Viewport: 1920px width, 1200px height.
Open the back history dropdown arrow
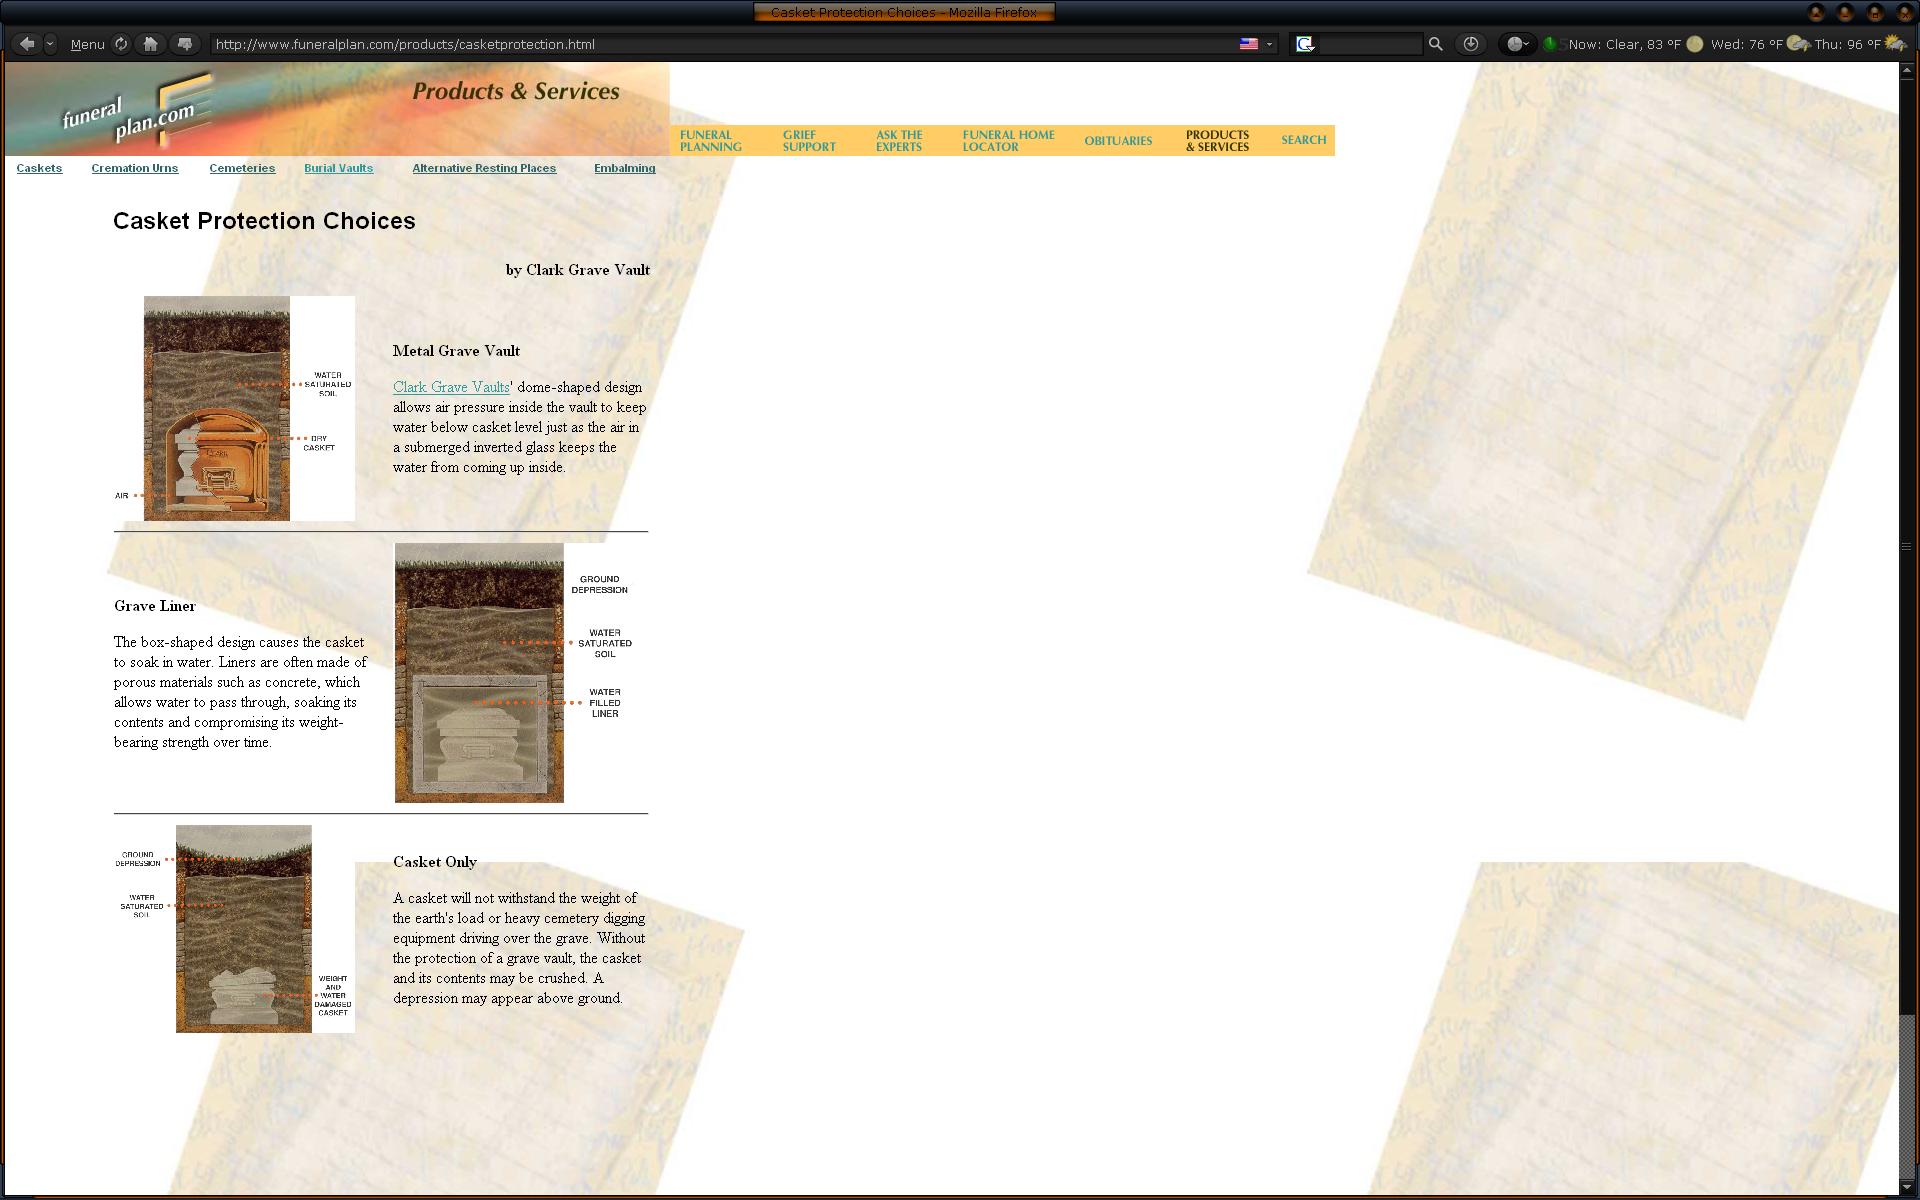click(50, 44)
